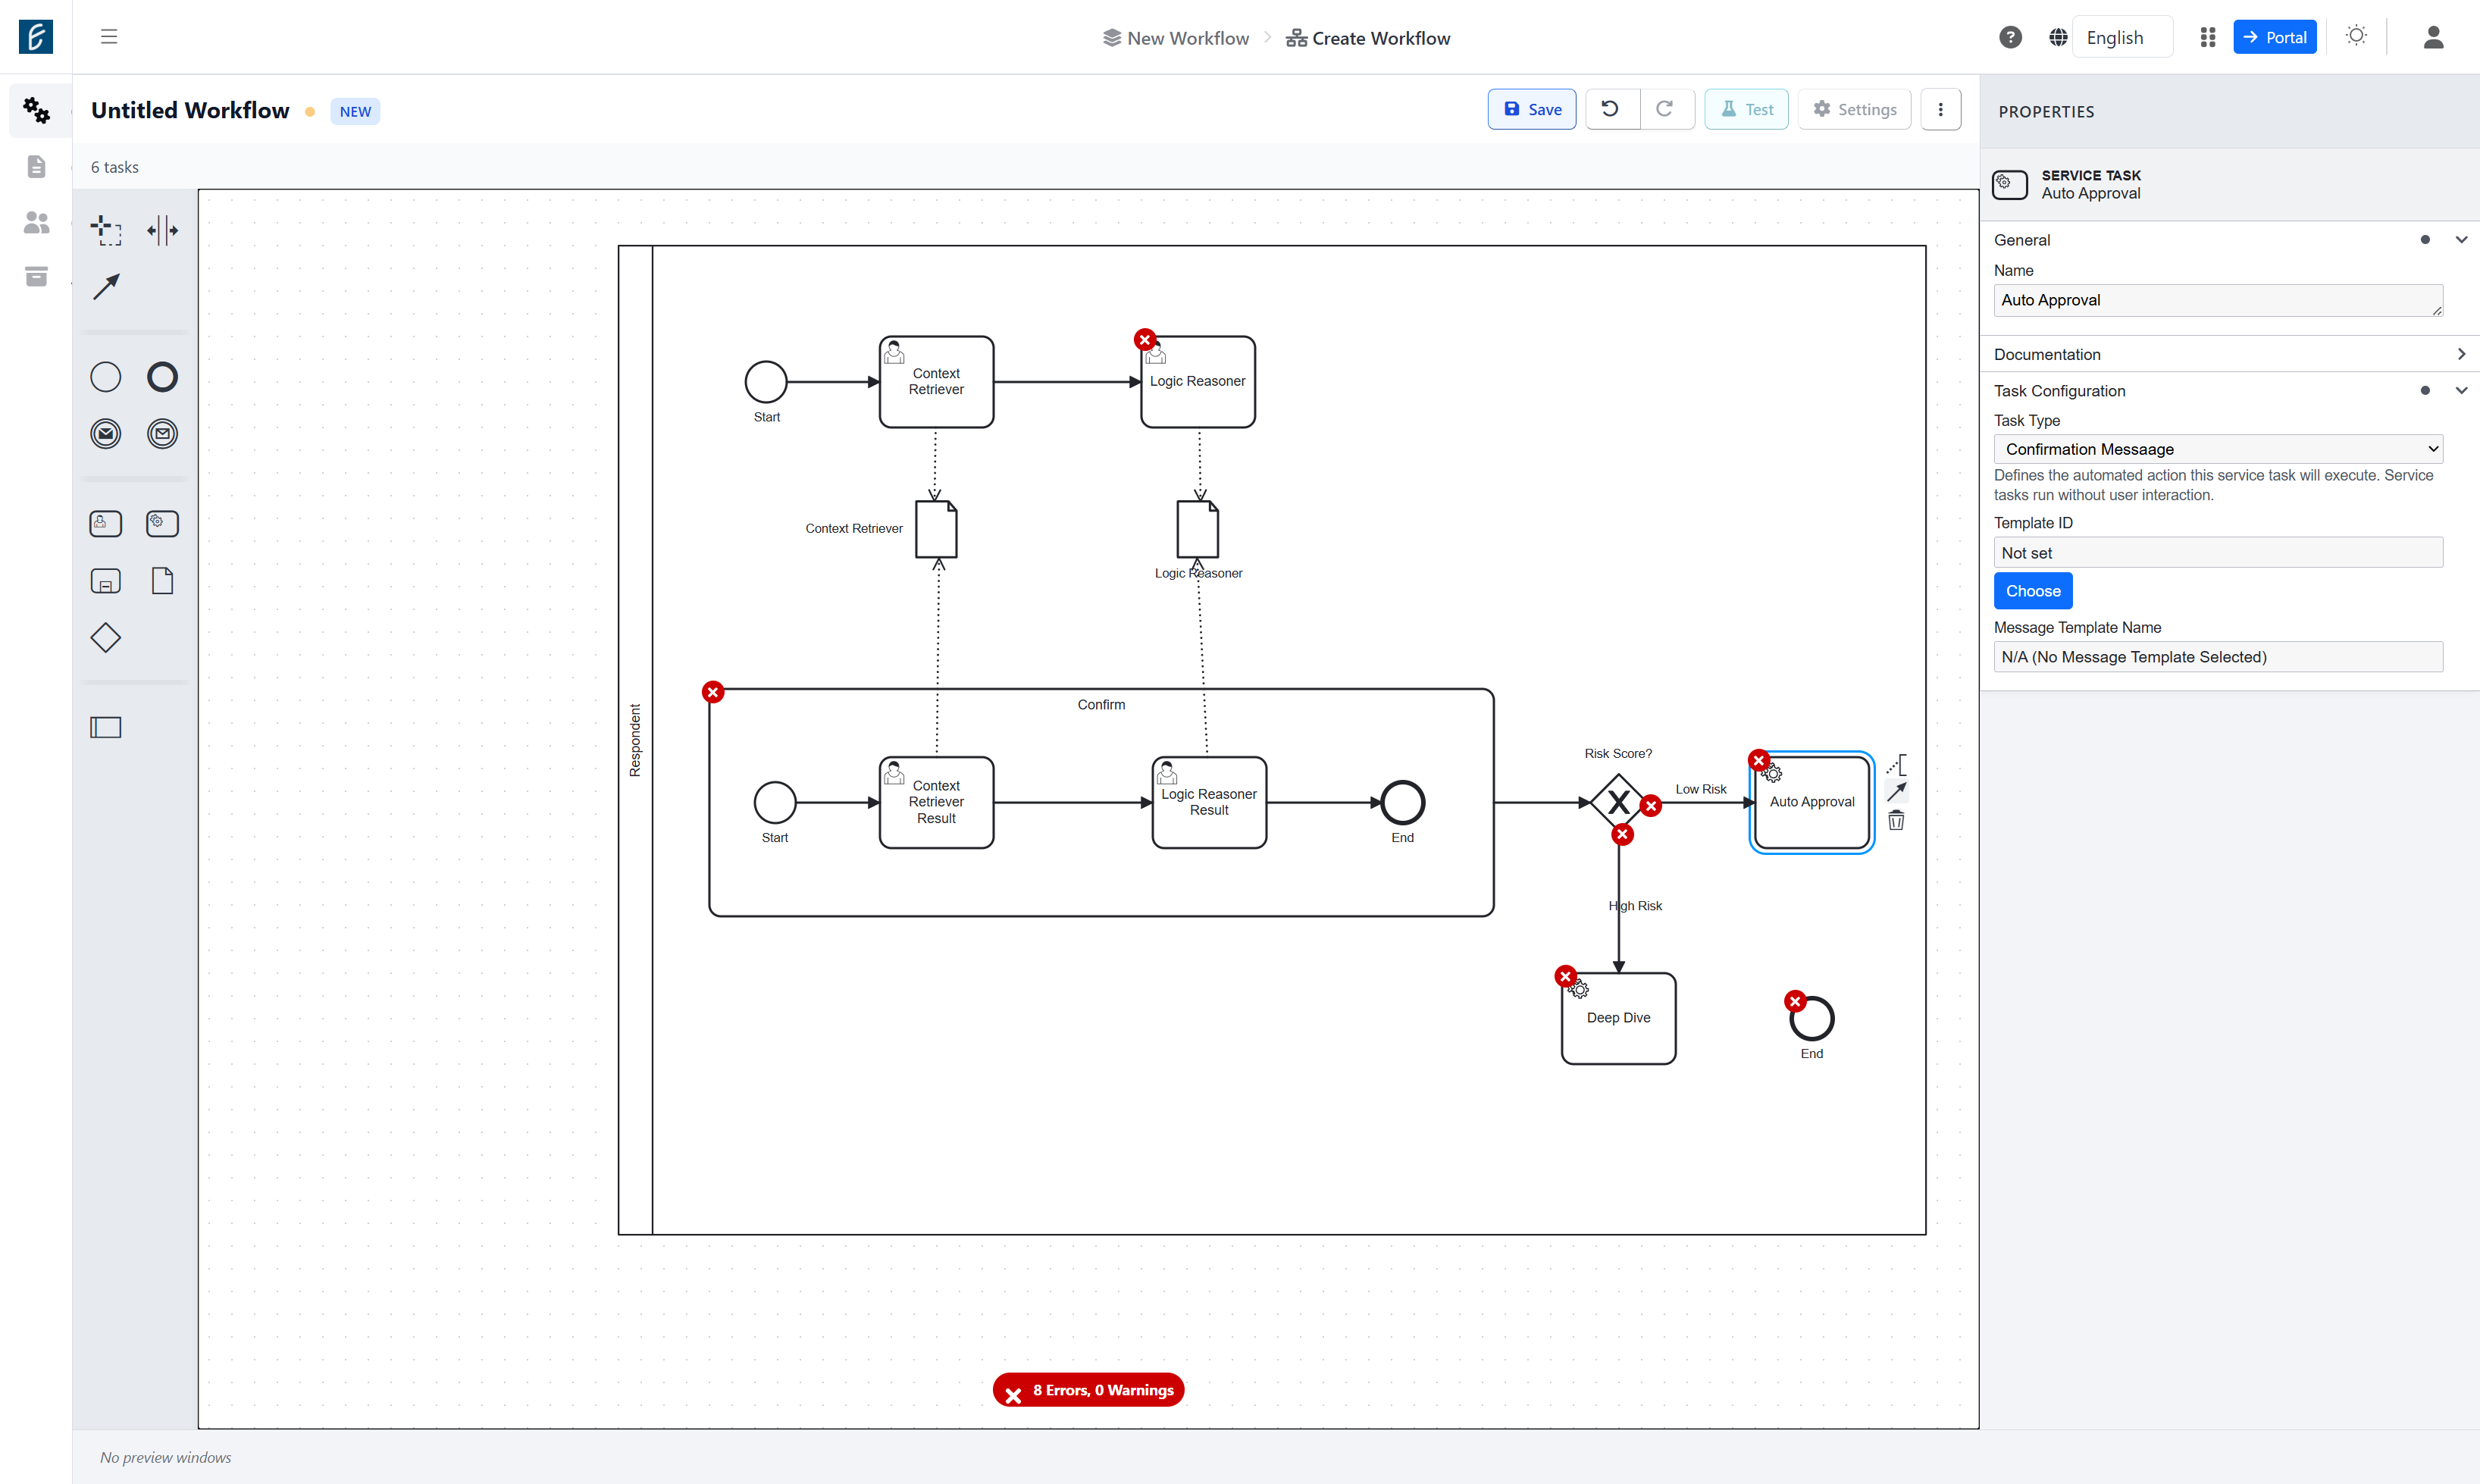Screen dimensions: 2480x1484
Task: Expand the Documentation section
Action: (x=2462, y=354)
